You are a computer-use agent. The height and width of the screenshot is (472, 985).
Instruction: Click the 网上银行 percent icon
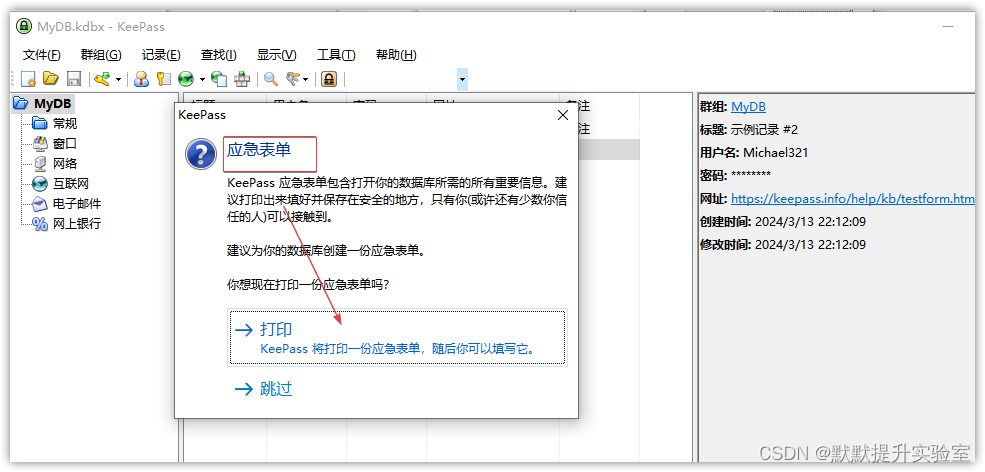(40, 224)
